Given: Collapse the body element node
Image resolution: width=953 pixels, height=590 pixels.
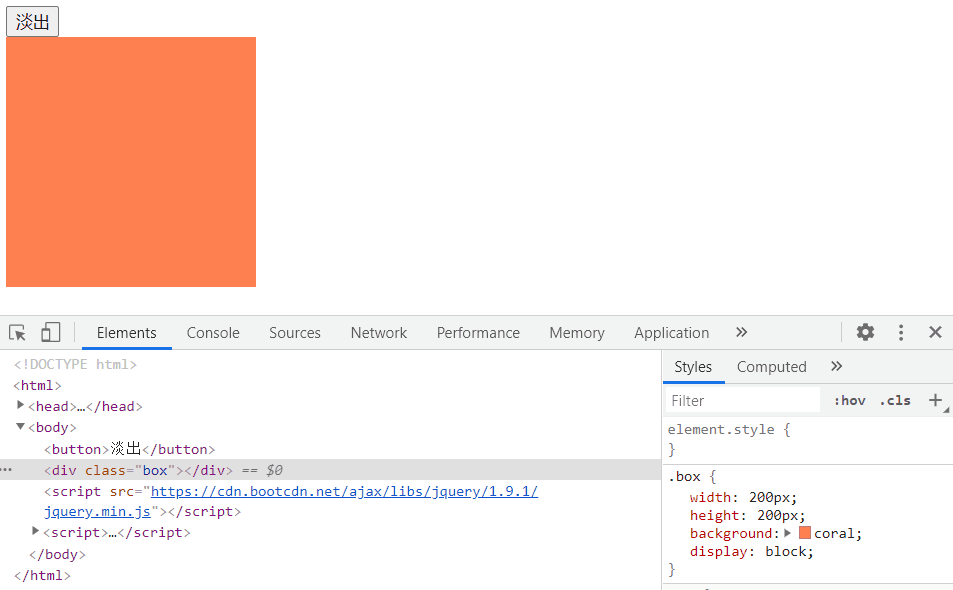Looking at the screenshot, I should click(x=21, y=427).
